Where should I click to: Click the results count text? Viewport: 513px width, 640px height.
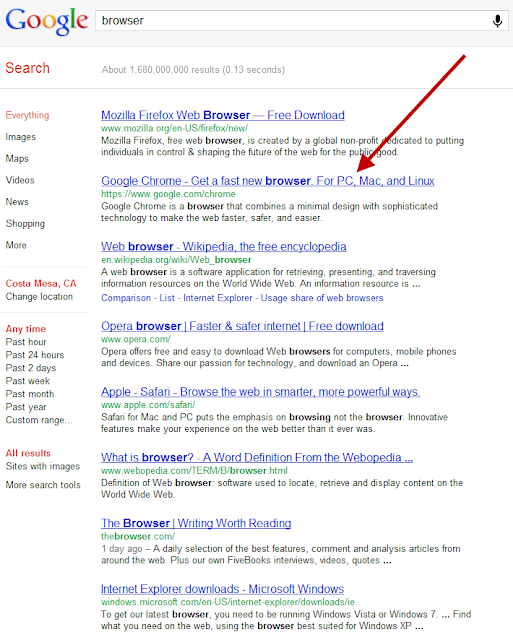[193, 70]
